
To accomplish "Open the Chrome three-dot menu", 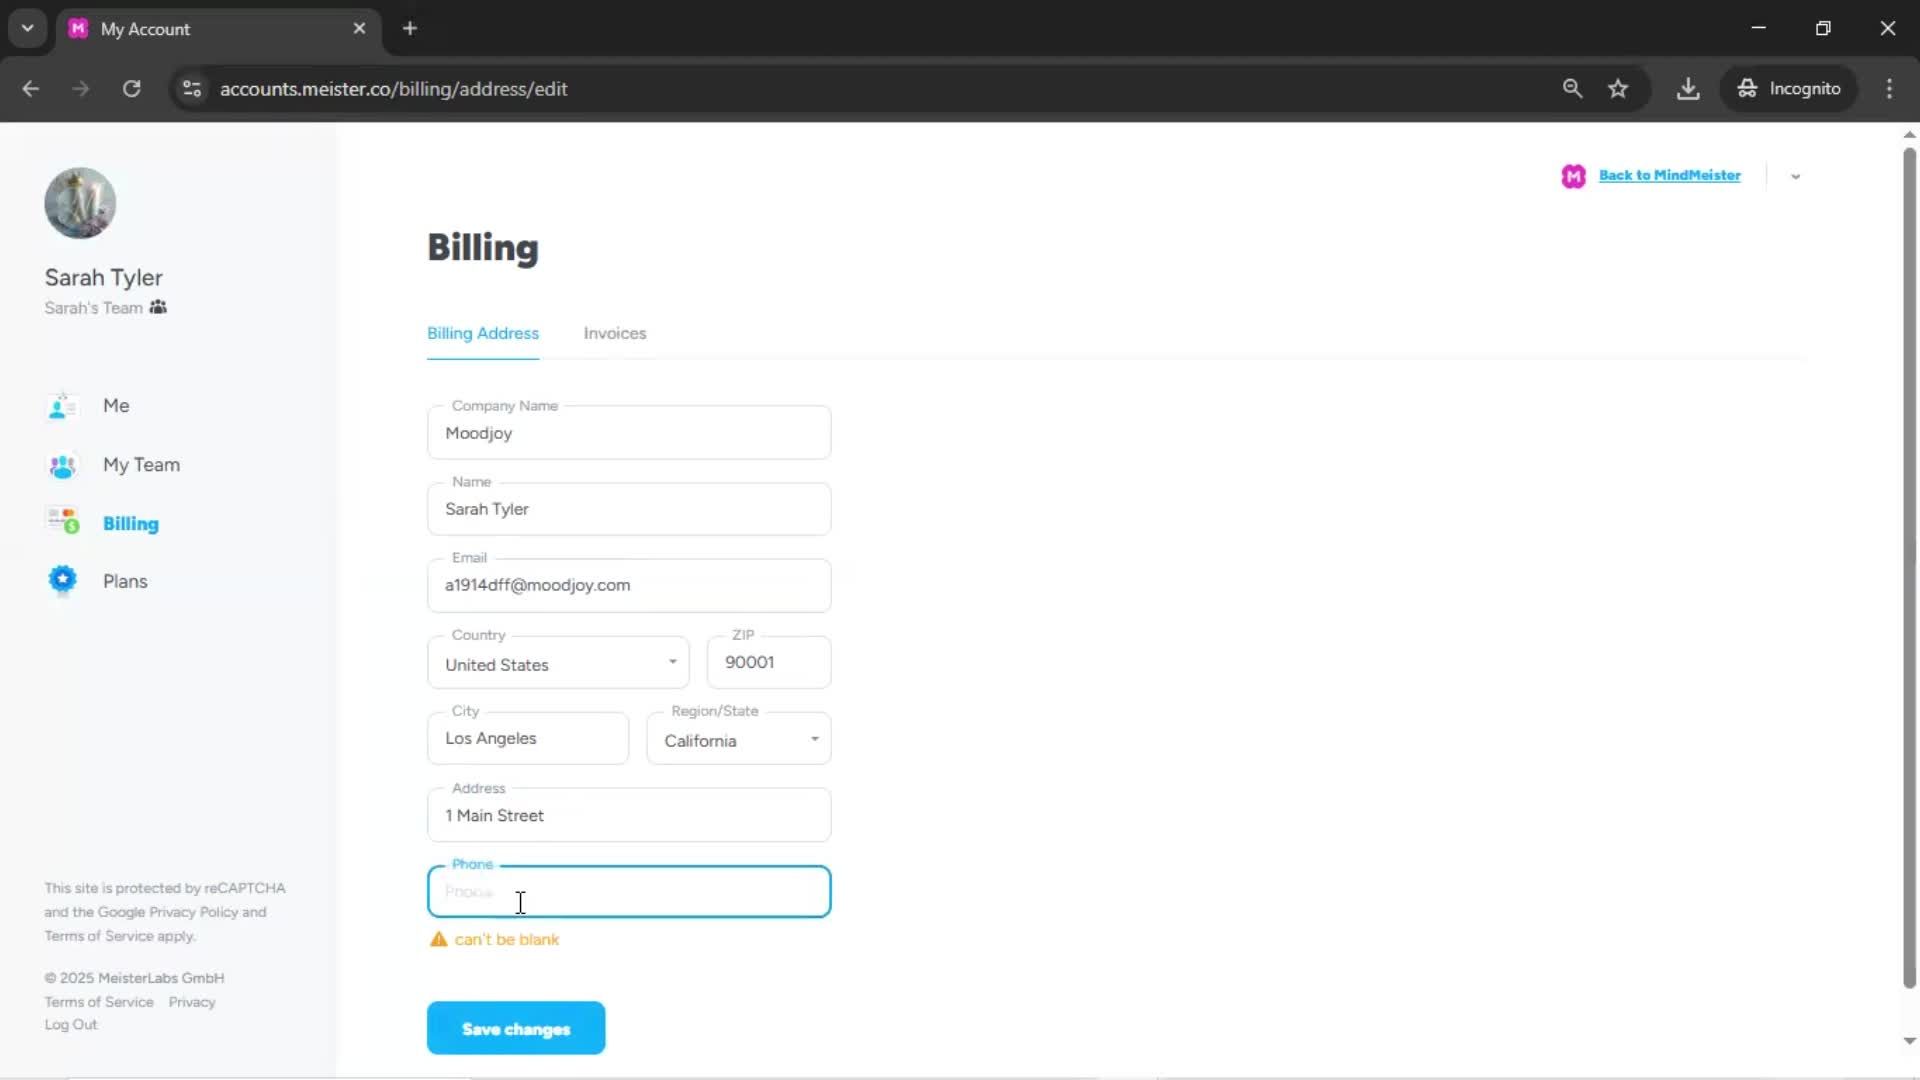I will point(1889,89).
